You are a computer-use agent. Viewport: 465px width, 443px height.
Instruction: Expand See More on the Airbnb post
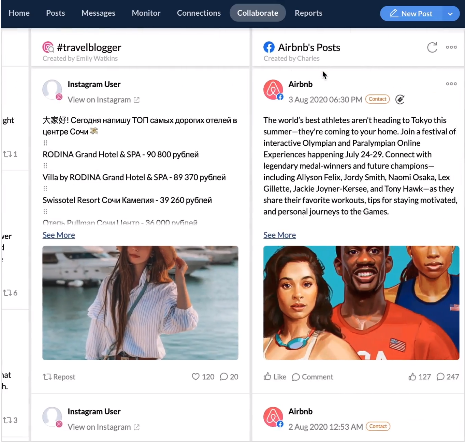point(280,235)
